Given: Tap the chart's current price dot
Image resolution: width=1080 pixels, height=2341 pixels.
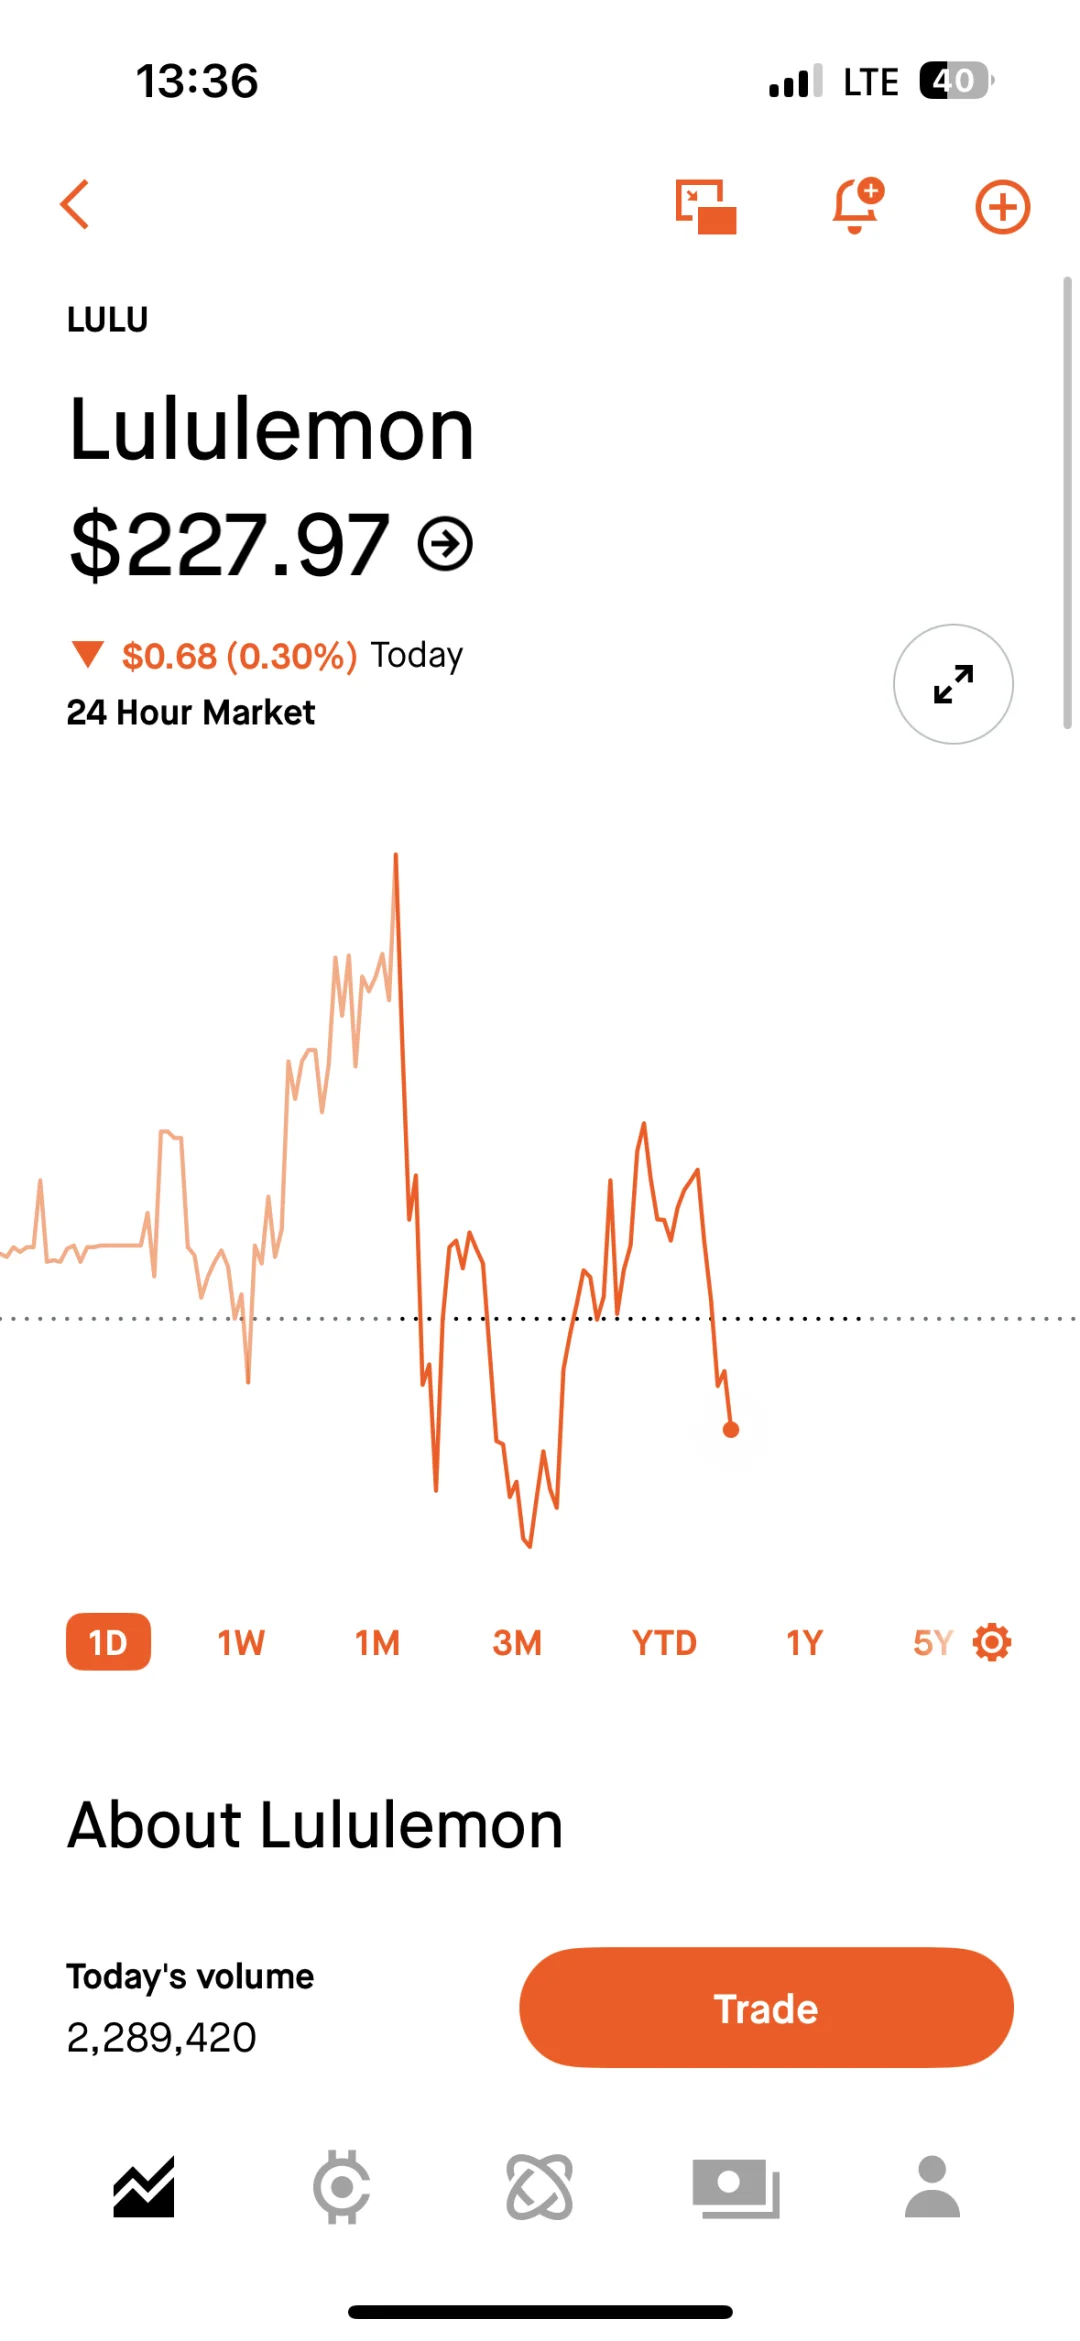Looking at the screenshot, I should (x=731, y=1430).
